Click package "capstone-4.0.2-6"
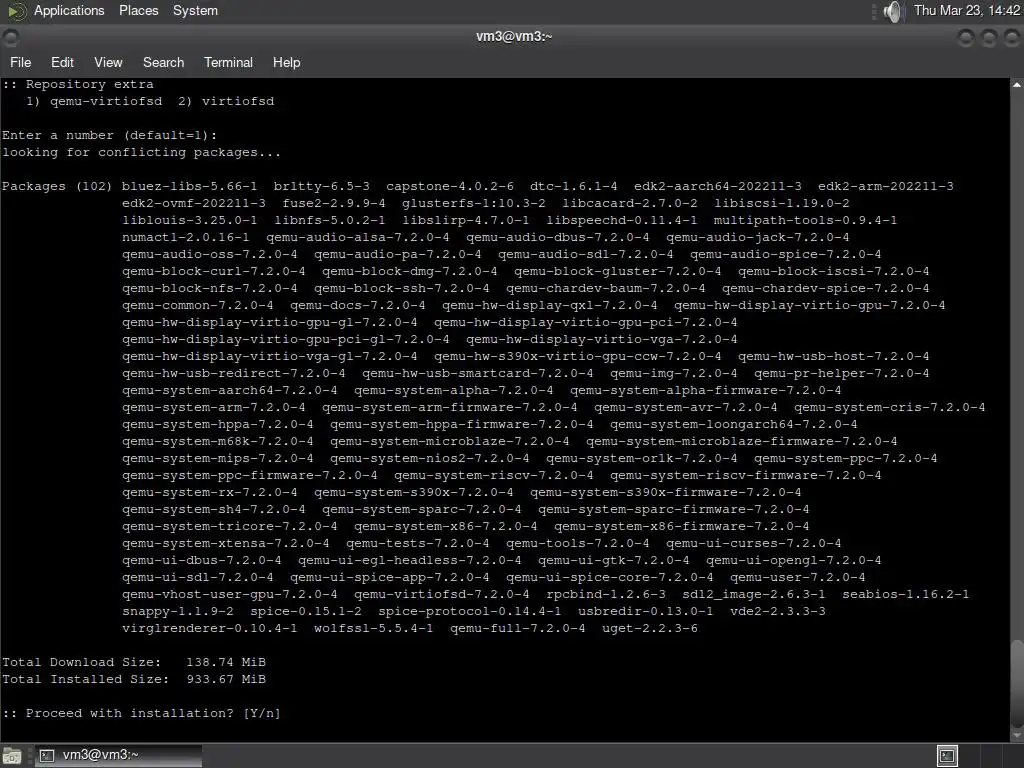This screenshot has width=1024, height=768. (449, 186)
